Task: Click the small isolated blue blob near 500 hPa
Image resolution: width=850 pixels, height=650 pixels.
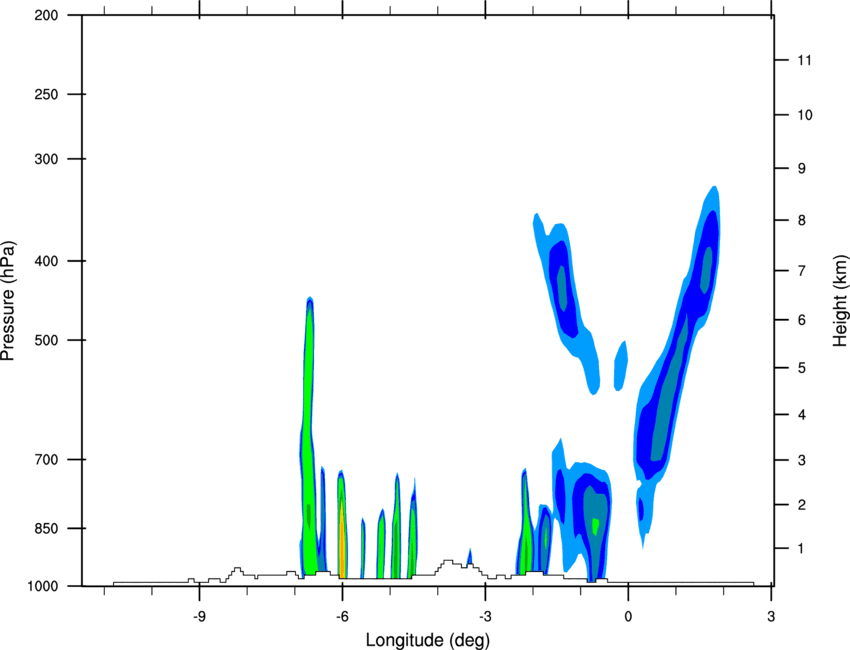Action: (621, 366)
